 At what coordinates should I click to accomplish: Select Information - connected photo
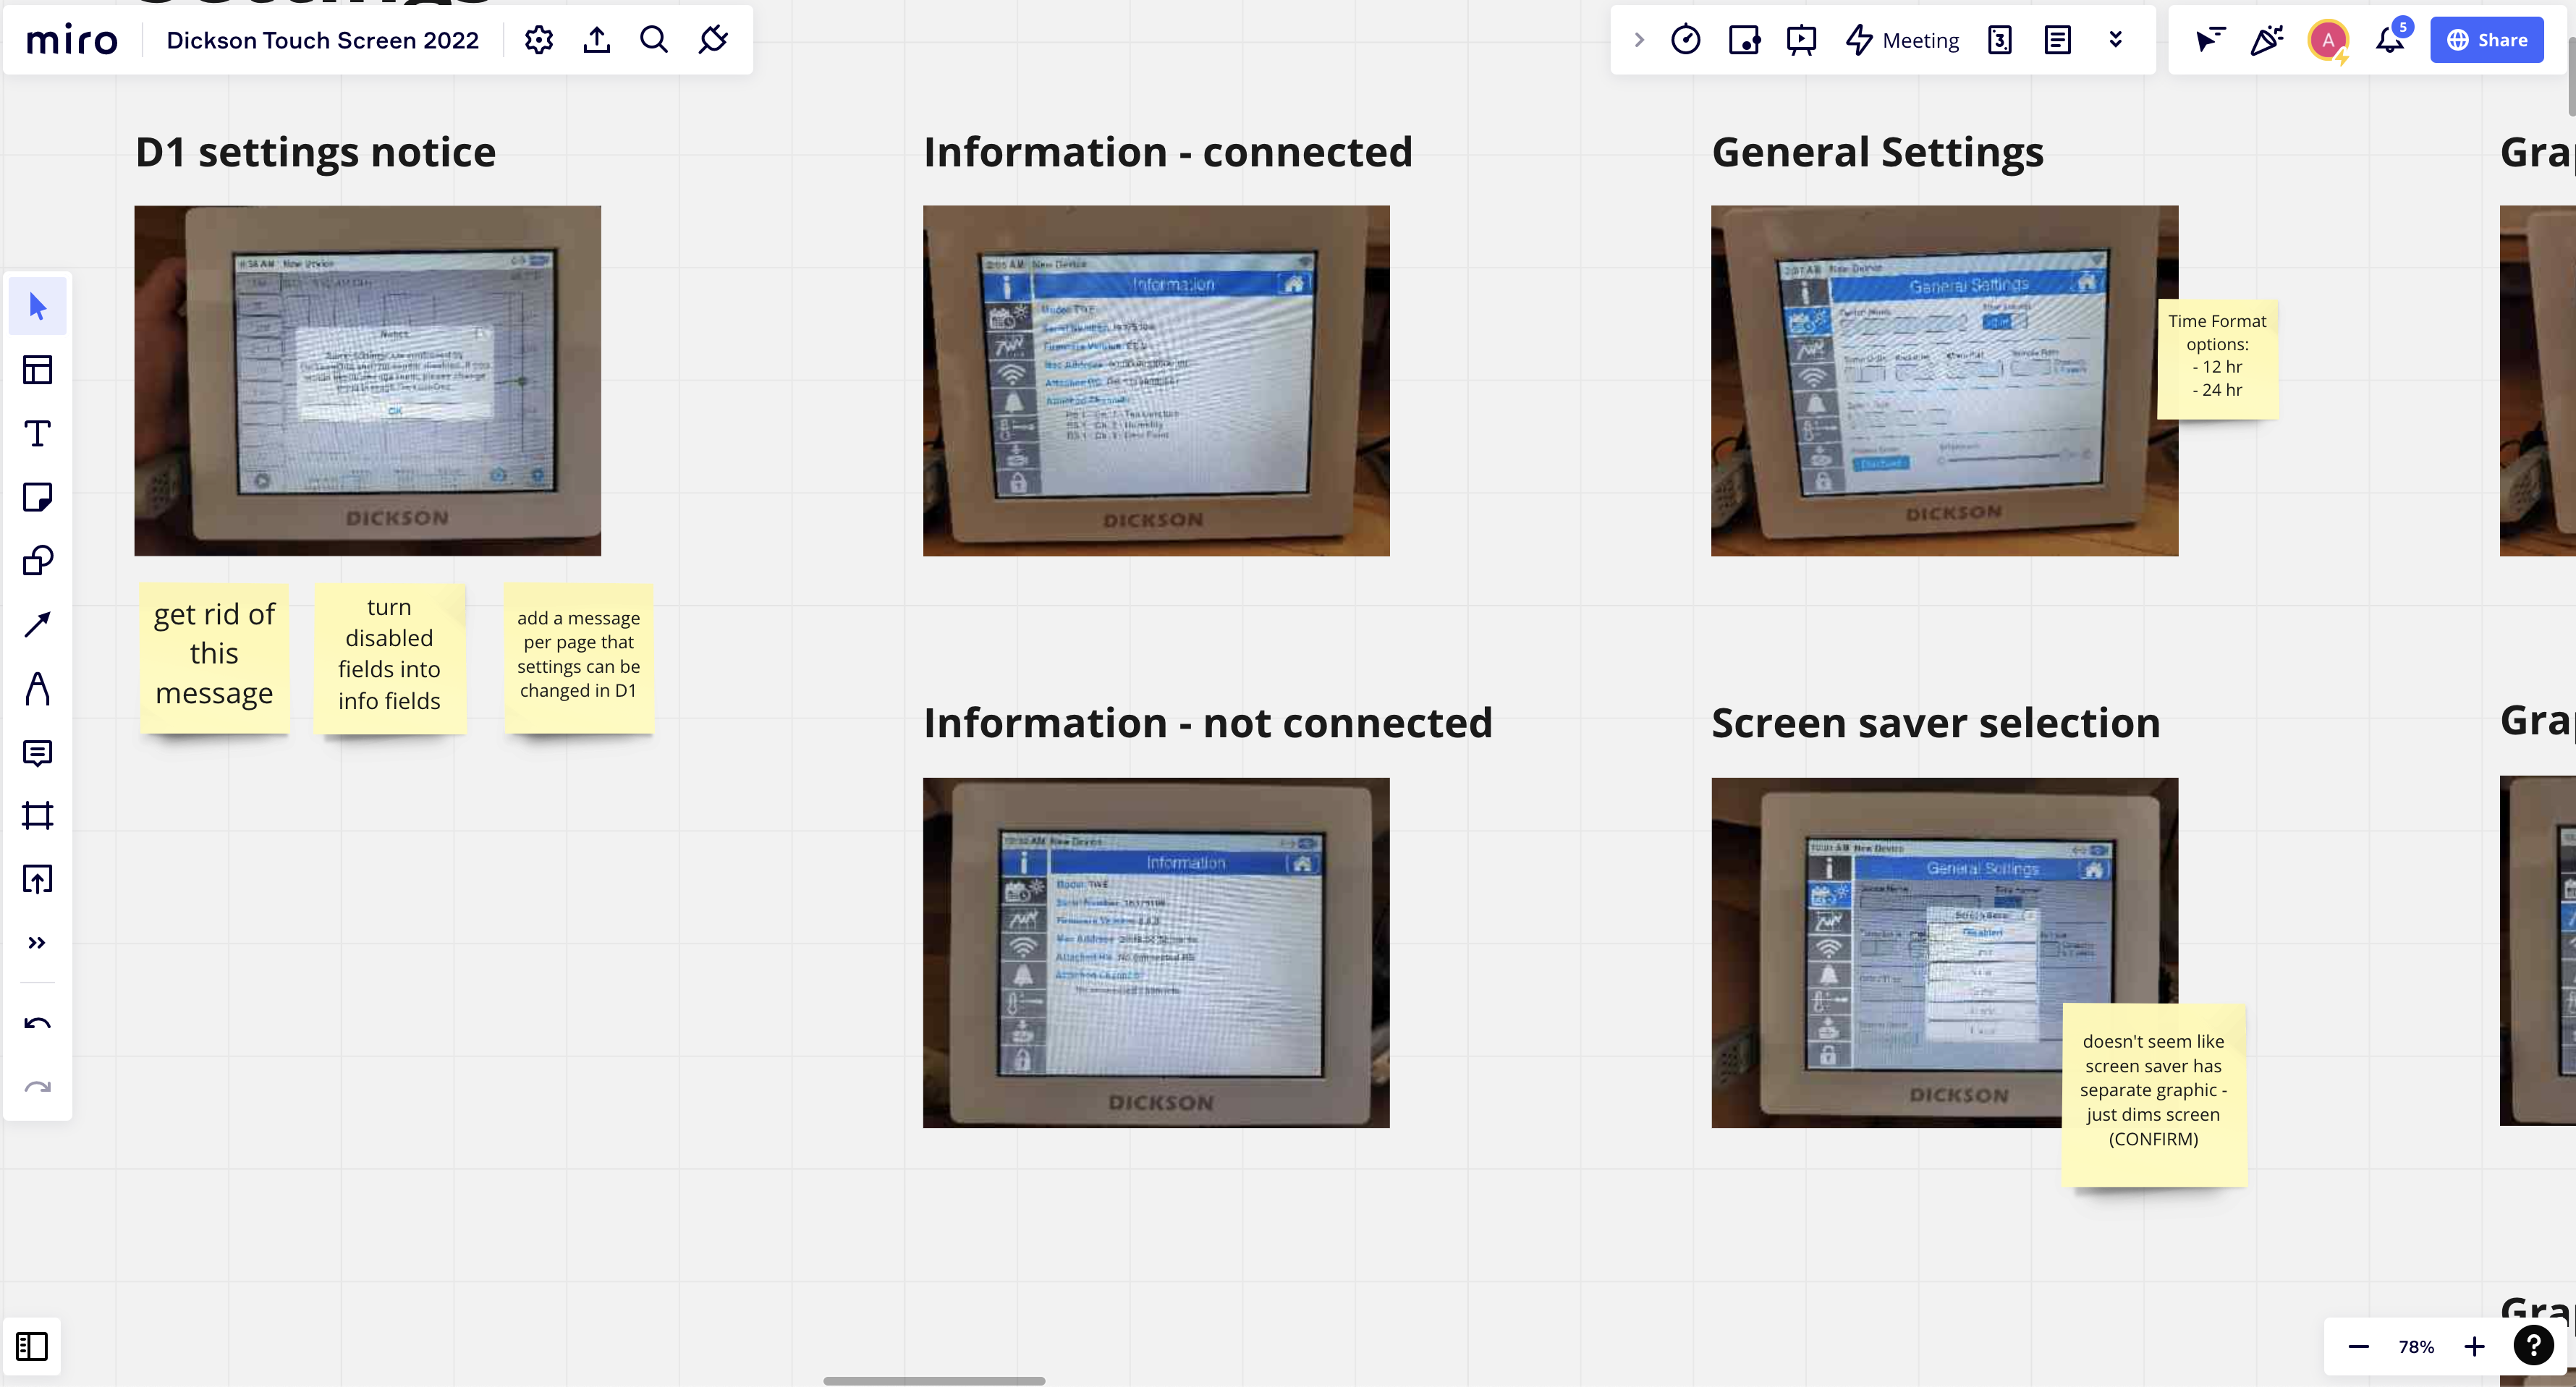[x=1156, y=381]
